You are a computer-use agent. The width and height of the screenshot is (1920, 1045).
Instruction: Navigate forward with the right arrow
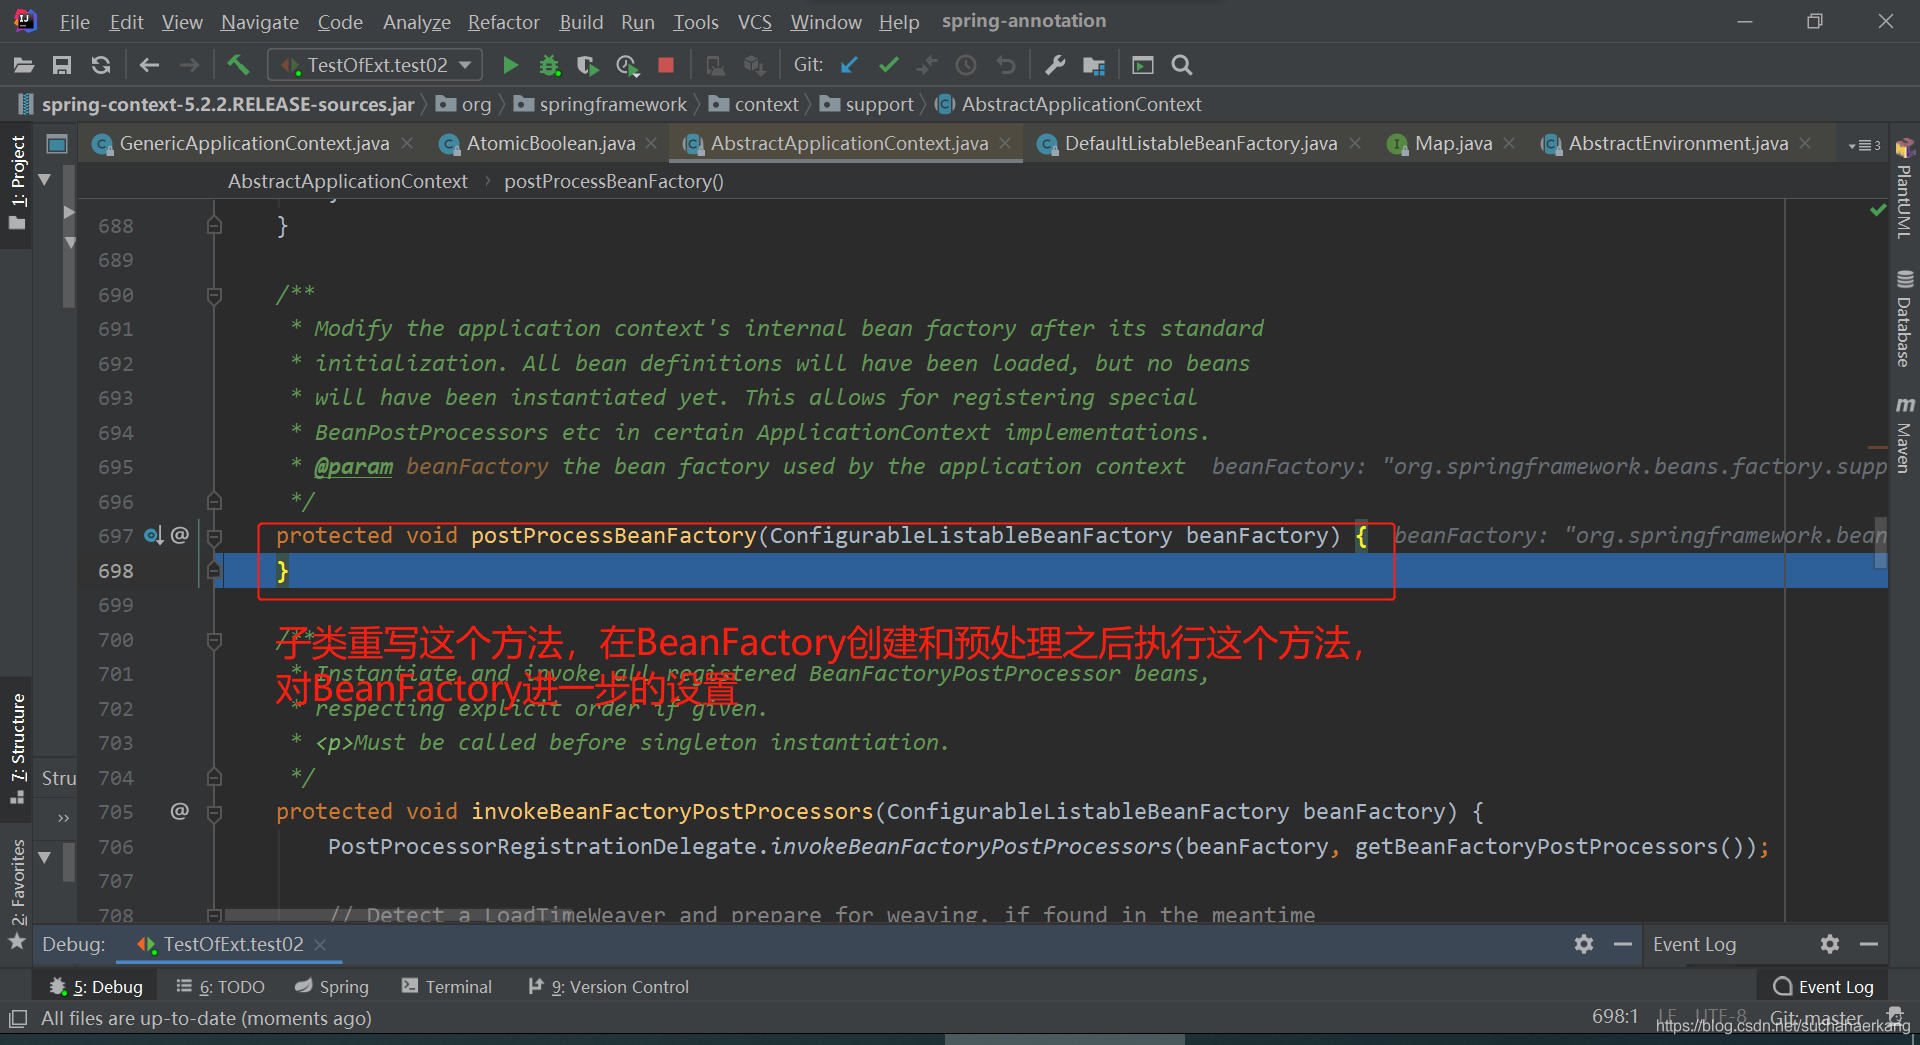(x=189, y=65)
